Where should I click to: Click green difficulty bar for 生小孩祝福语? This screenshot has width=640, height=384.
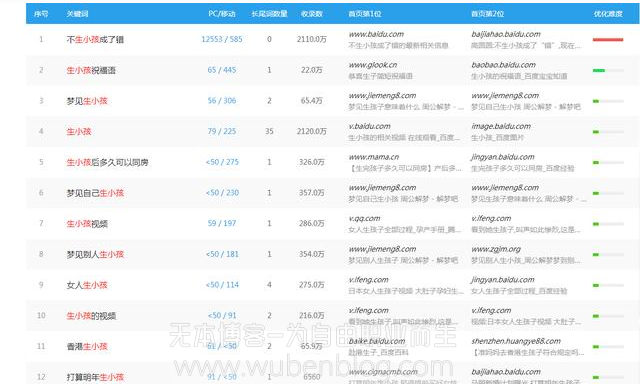coord(599,71)
